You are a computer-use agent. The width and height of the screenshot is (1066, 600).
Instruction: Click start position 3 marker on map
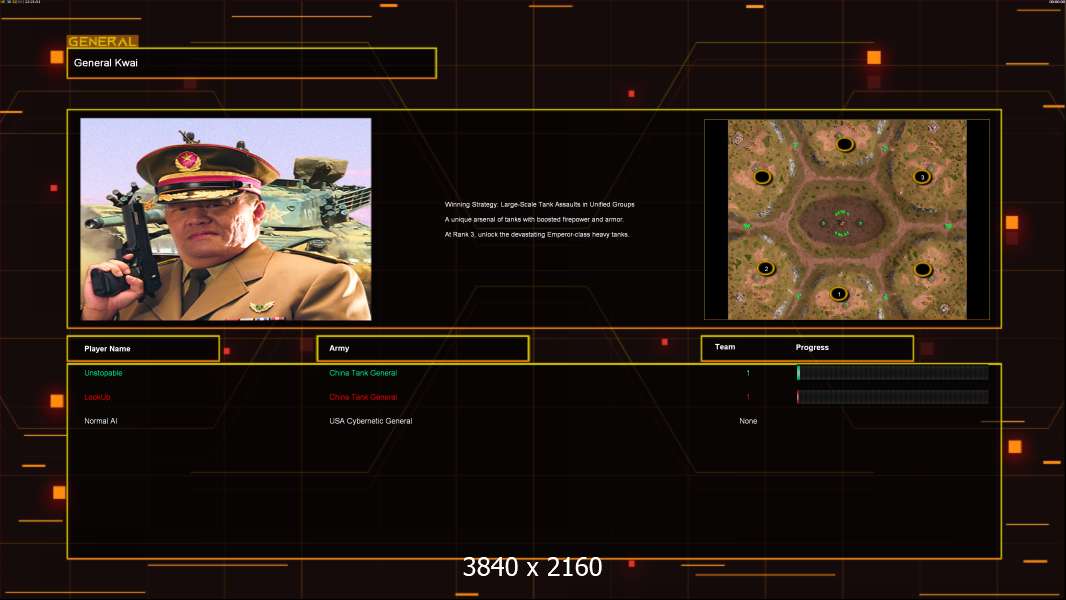922,177
